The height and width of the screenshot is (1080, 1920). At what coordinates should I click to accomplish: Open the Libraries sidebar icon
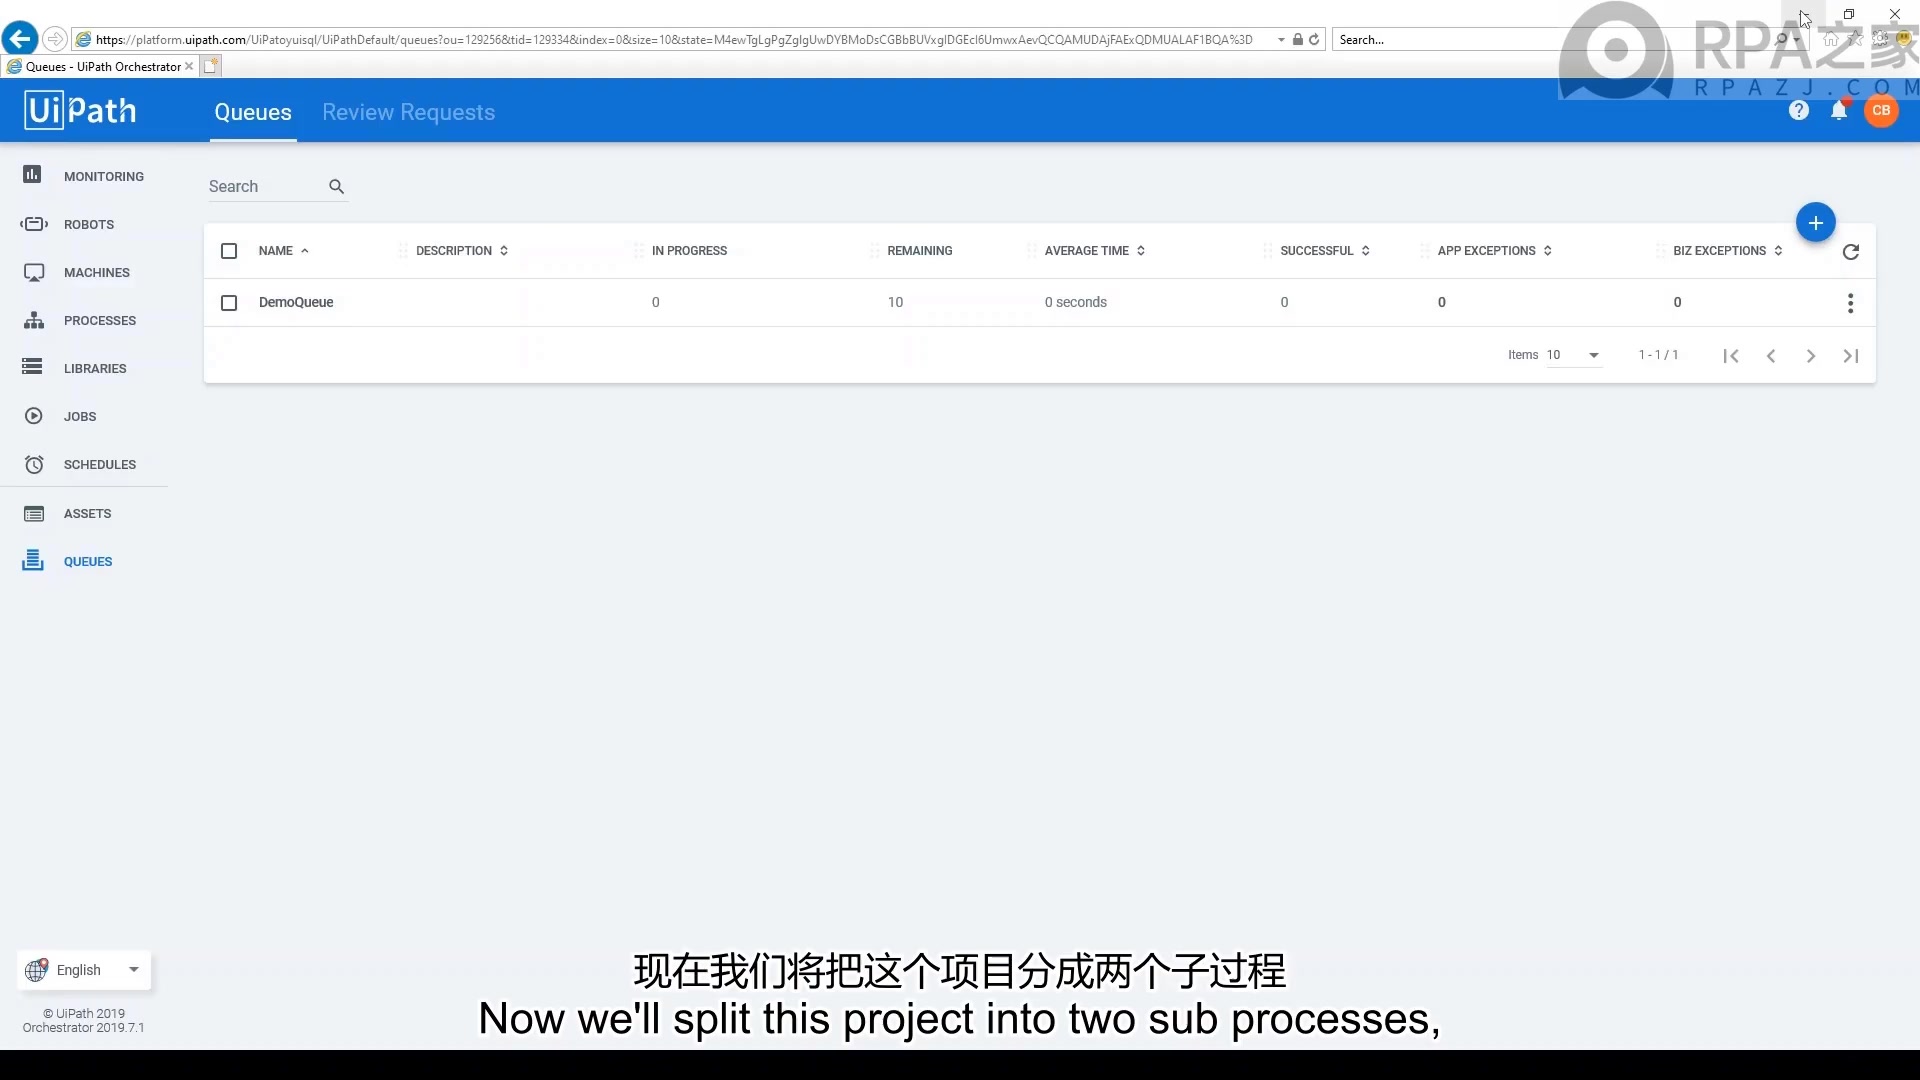(33, 367)
